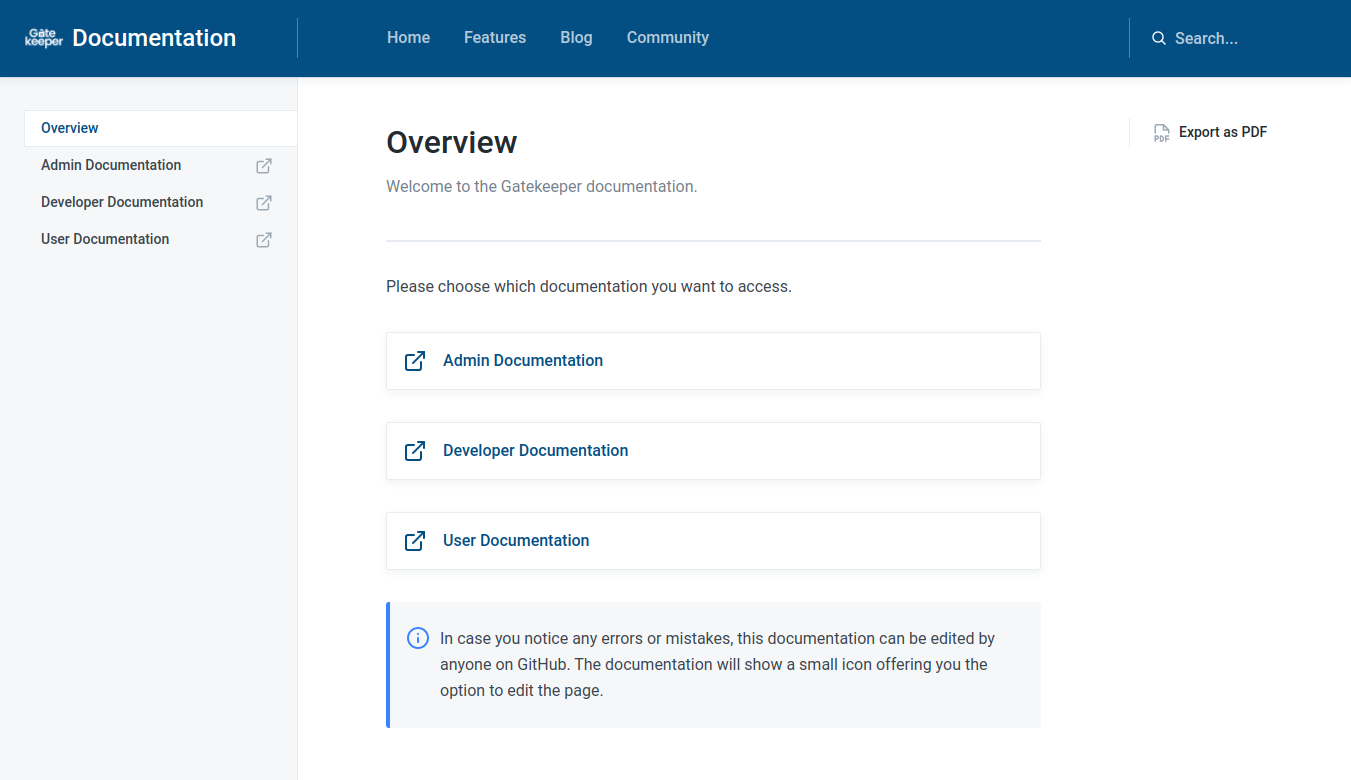Click the external-link icon on User Documentation card
The image size is (1351, 780).
click(x=415, y=541)
